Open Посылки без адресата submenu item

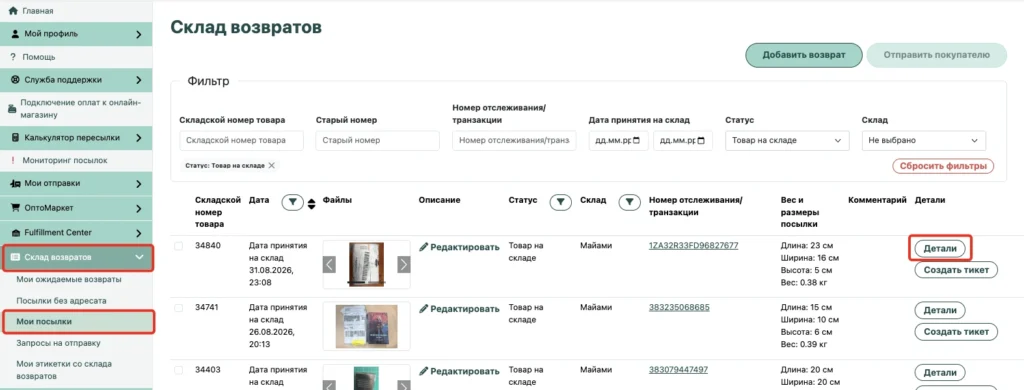pos(61,301)
